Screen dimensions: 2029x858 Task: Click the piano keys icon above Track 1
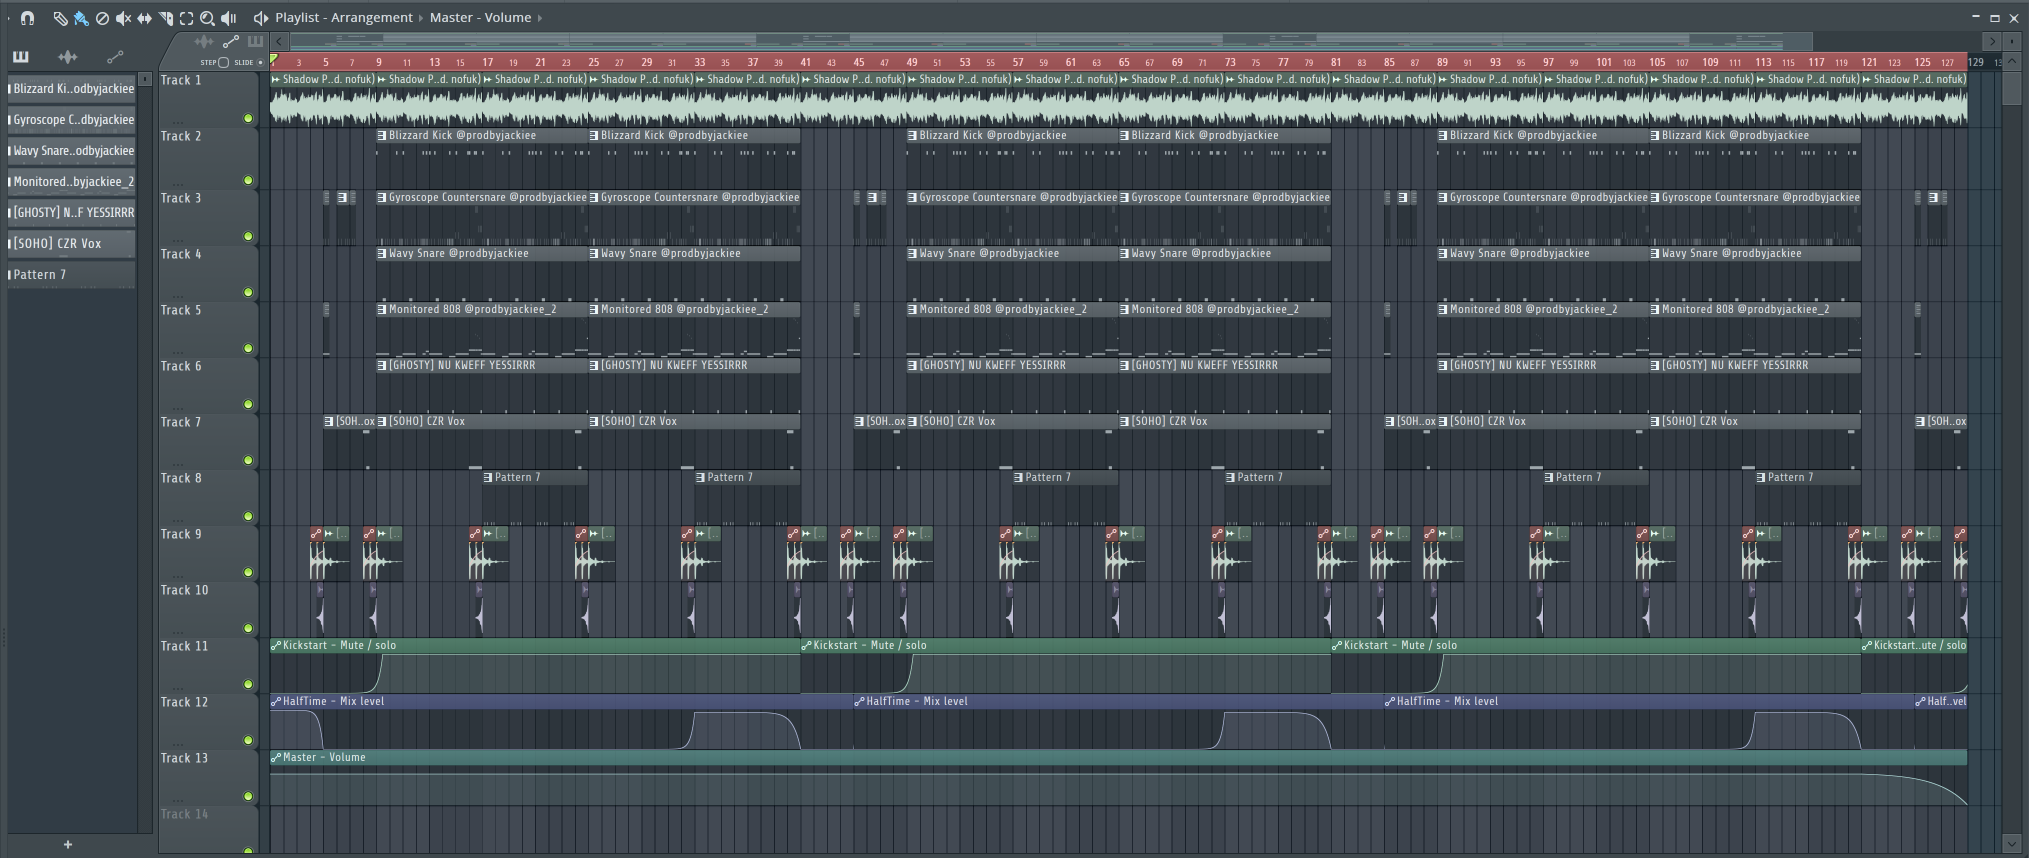pyautogui.click(x=255, y=42)
